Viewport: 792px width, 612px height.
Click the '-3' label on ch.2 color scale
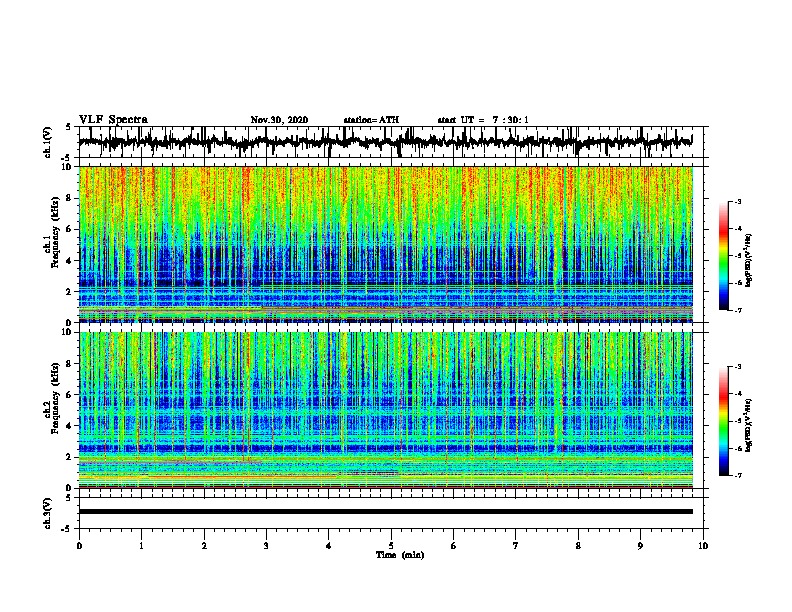click(738, 367)
